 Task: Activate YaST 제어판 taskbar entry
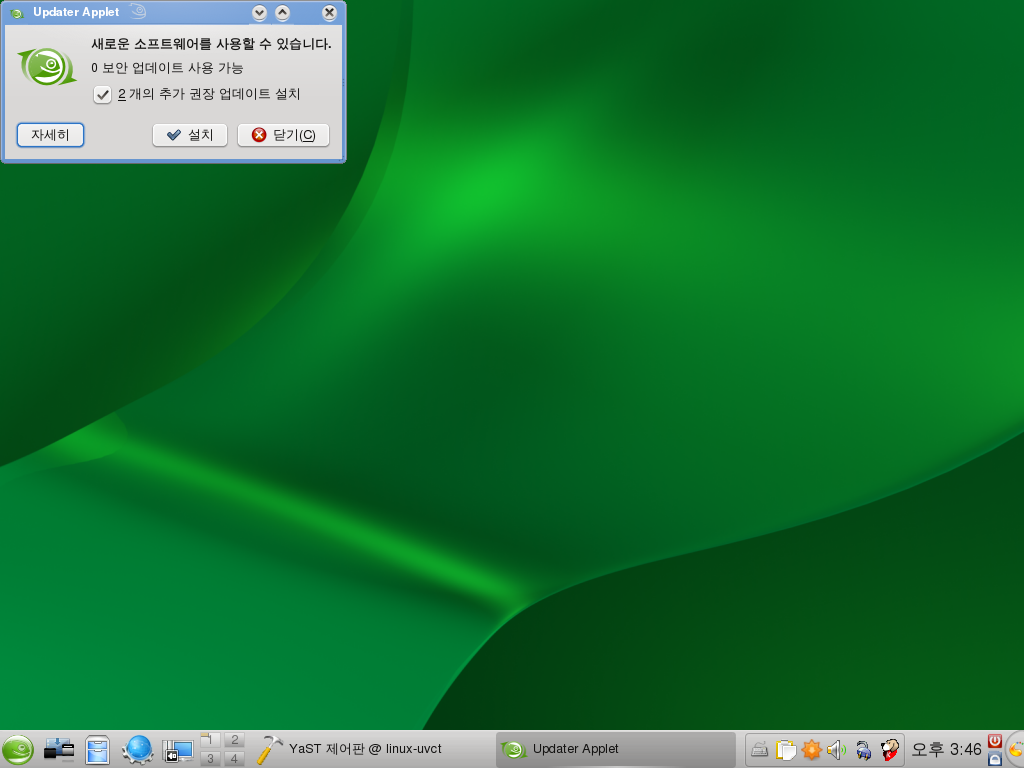(x=371, y=749)
